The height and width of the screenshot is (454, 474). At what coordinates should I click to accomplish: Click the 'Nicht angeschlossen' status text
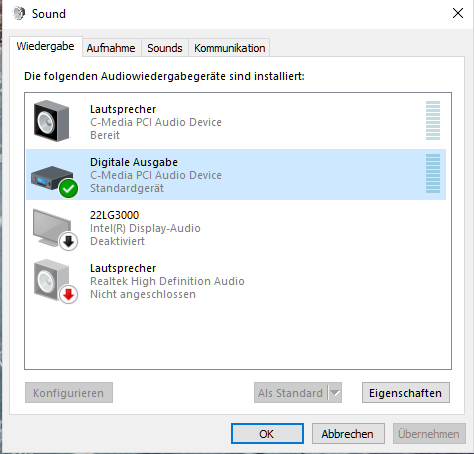[x=143, y=294]
